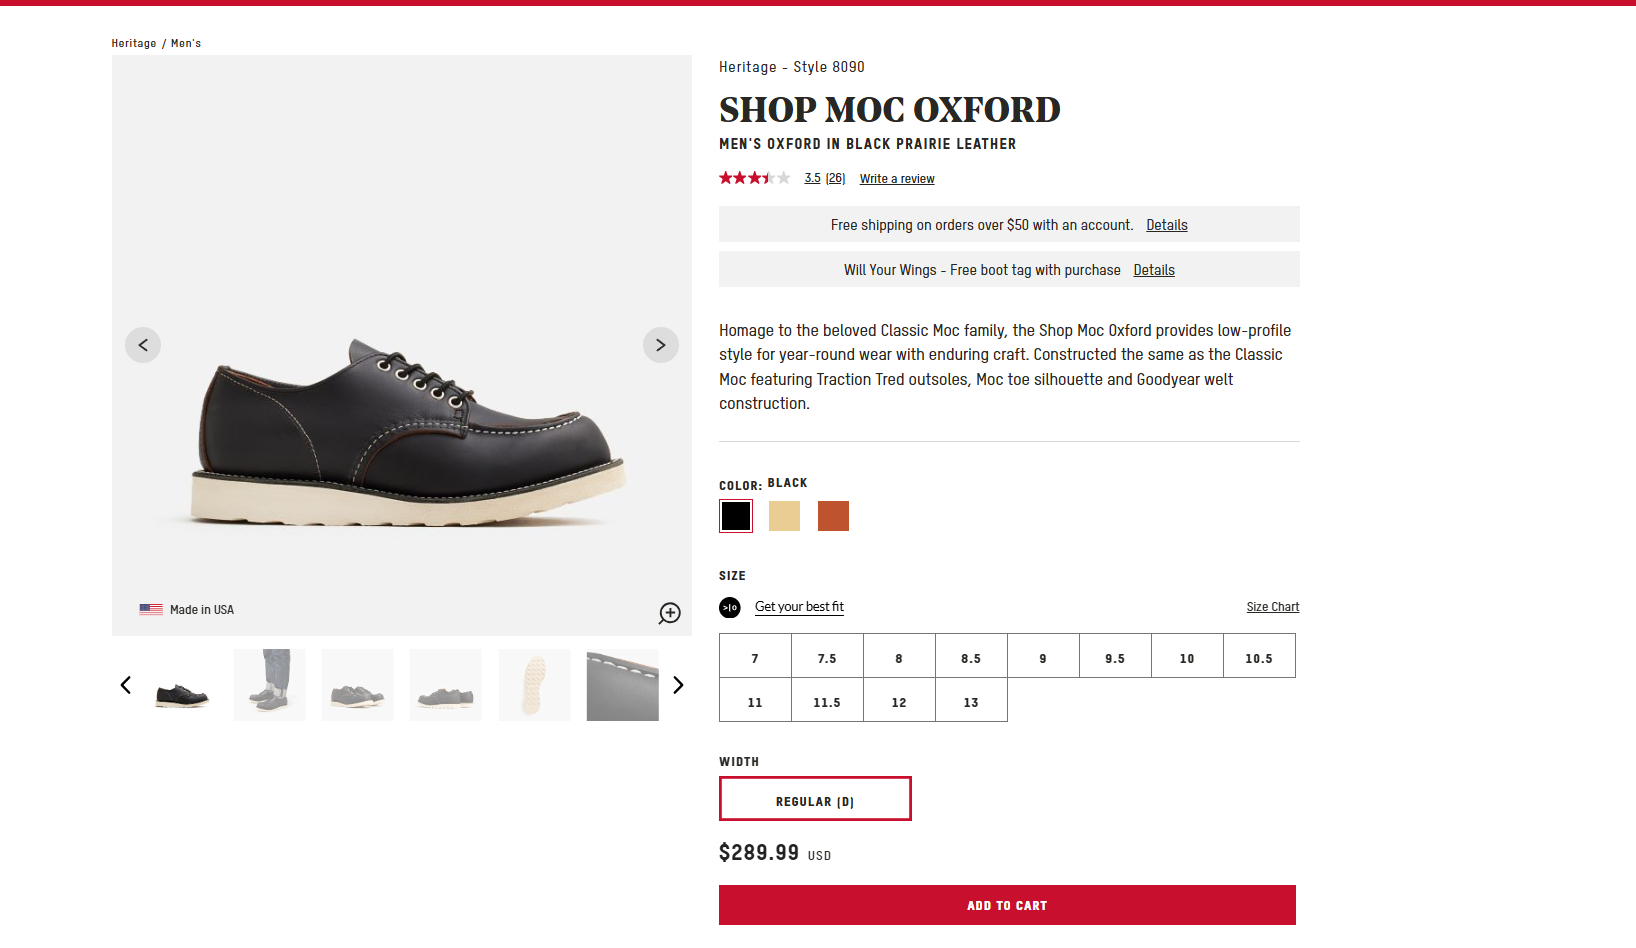This screenshot has height=948, width=1636.
Task: Pick size 13
Action: point(971,700)
